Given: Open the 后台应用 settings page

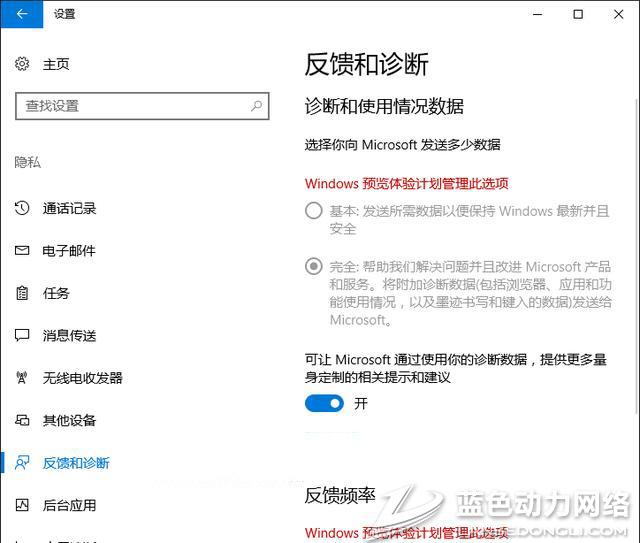Looking at the screenshot, I should (69, 505).
